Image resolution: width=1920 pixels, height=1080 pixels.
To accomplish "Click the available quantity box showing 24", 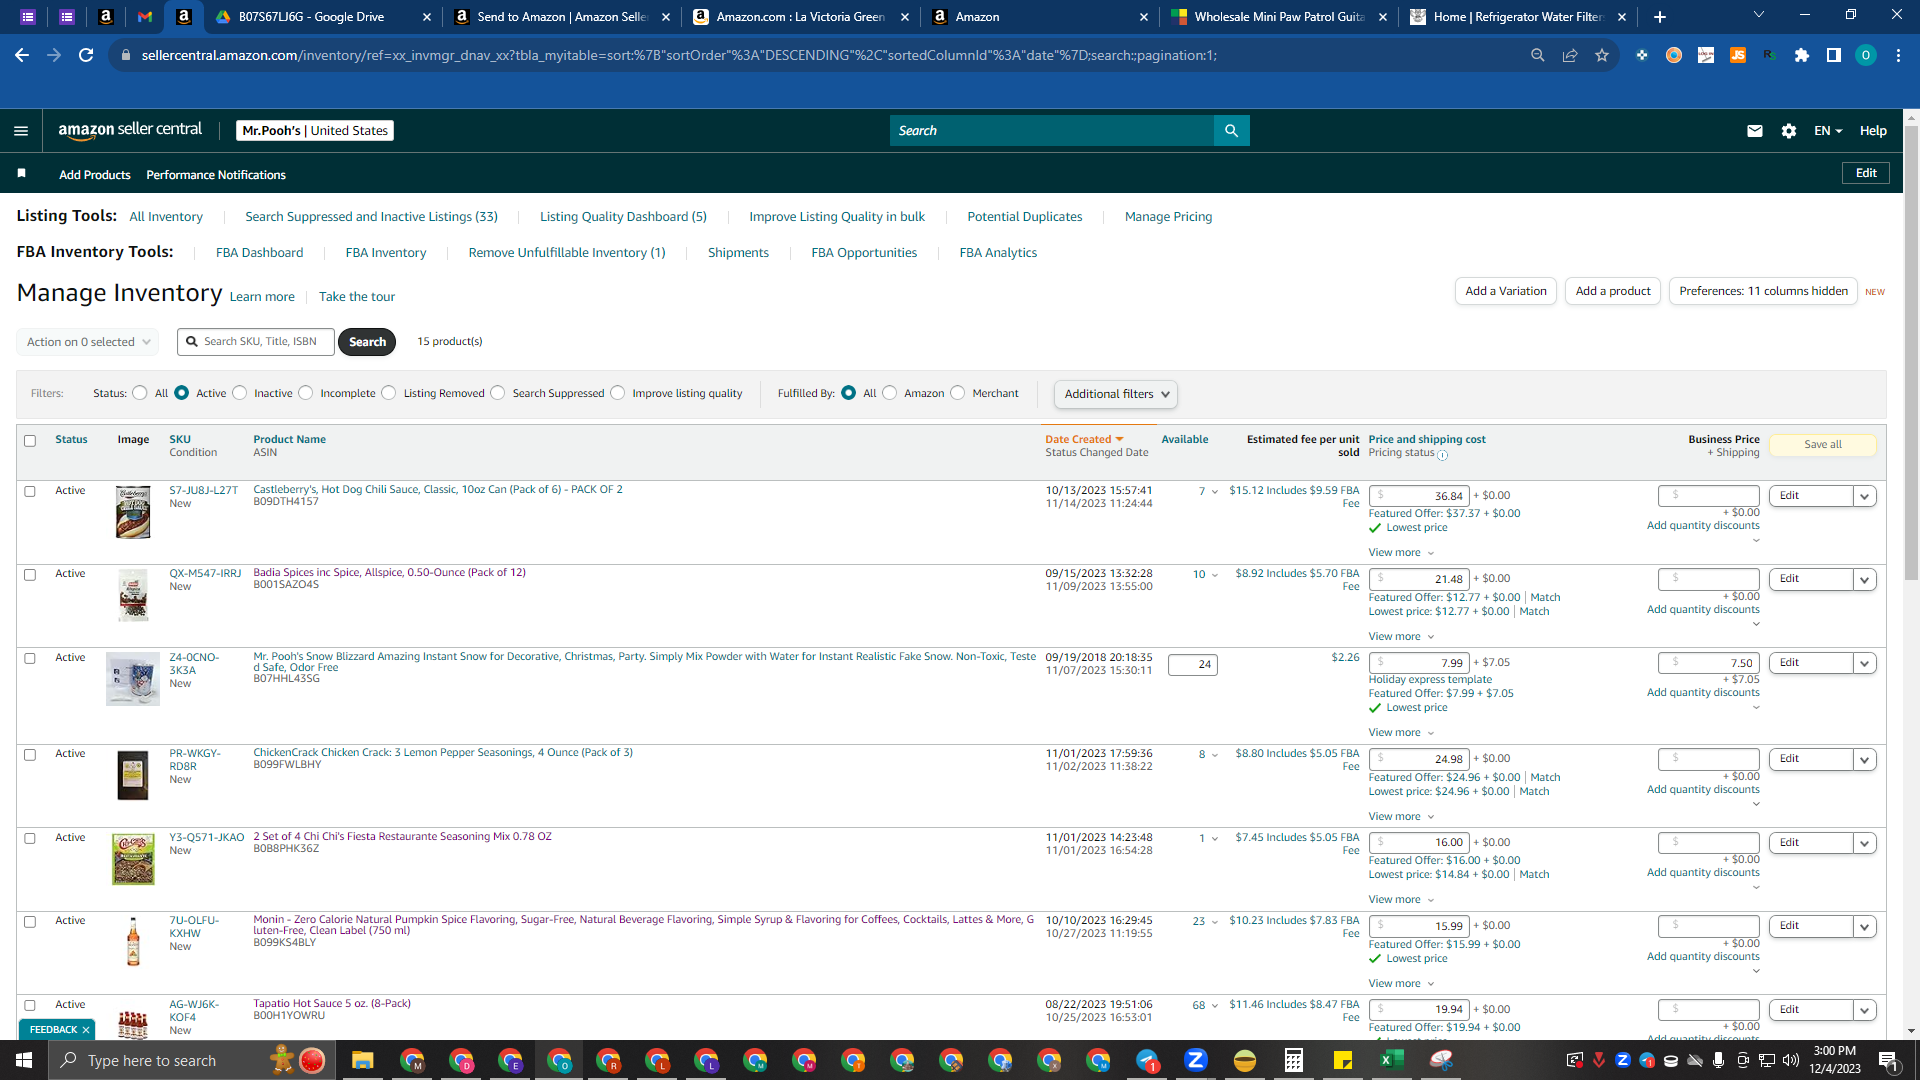I will [1193, 665].
